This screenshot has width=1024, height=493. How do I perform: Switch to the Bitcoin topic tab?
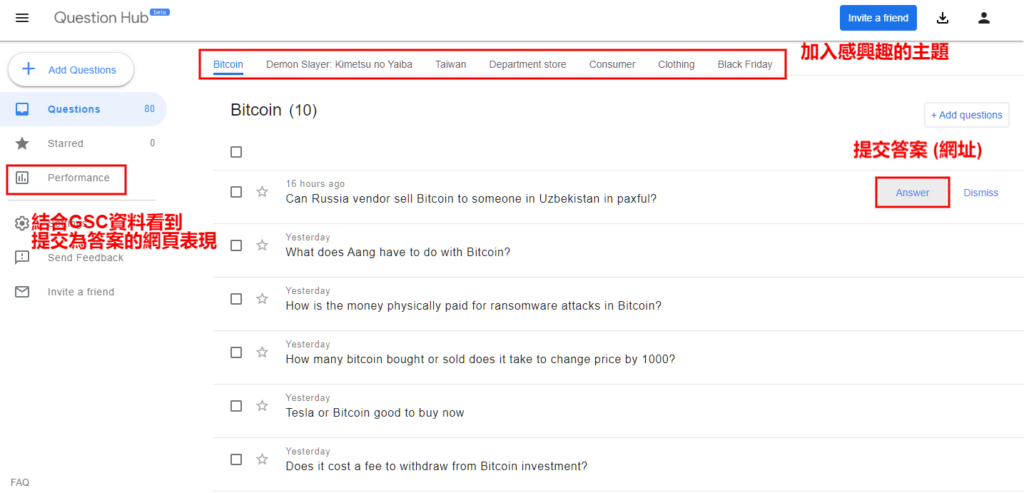[228, 65]
